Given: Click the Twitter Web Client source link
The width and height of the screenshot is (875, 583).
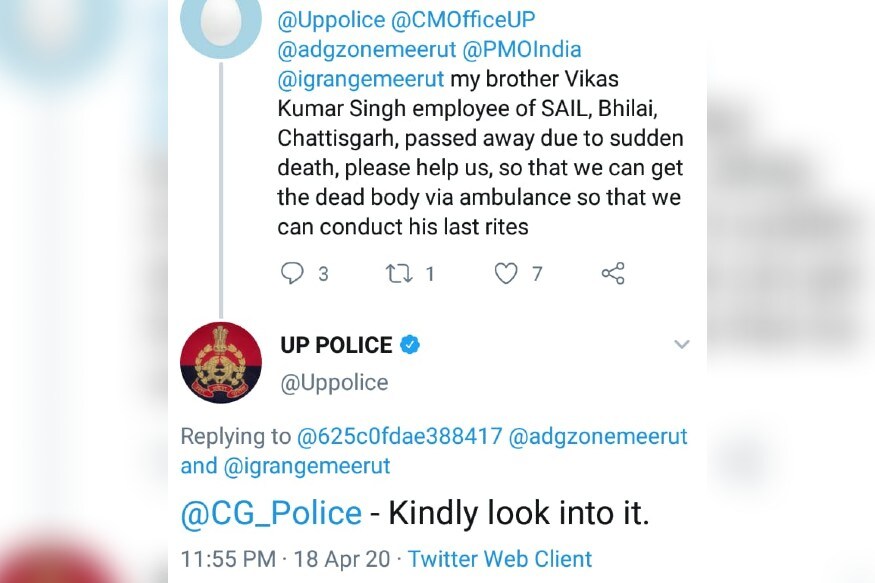Looking at the screenshot, I should 499,559.
